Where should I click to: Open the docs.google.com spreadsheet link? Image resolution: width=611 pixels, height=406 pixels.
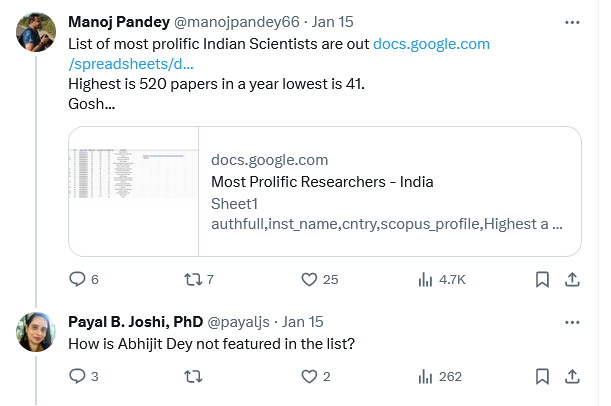tap(430, 45)
